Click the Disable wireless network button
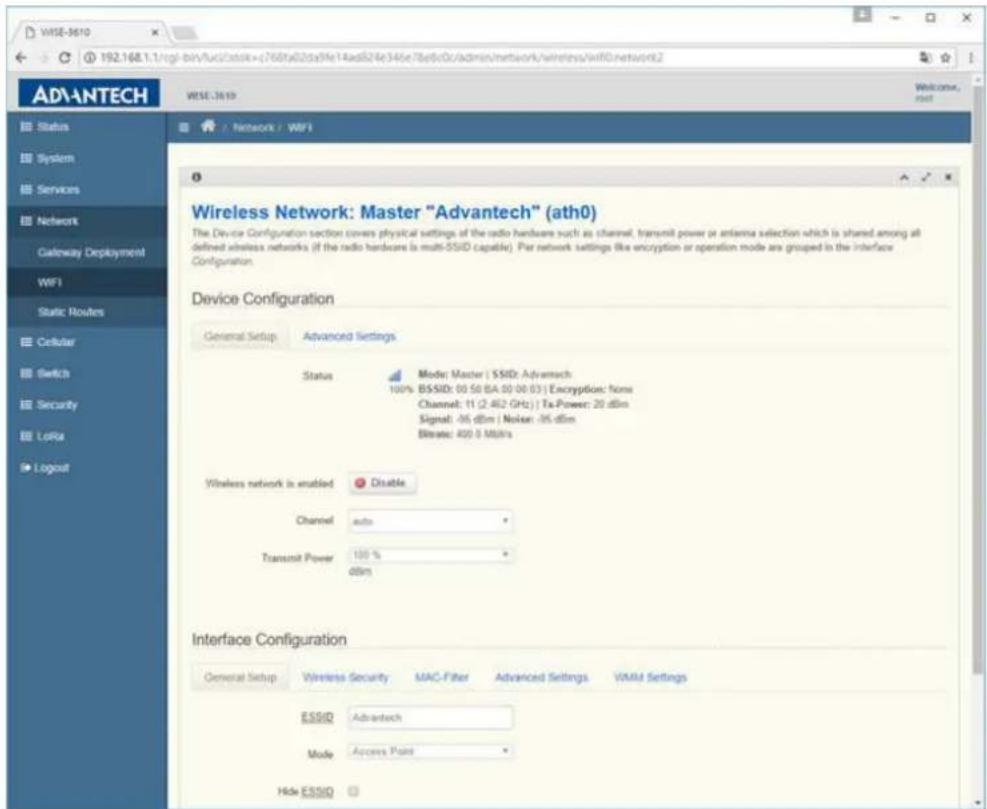The width and height of the screenshot is (987, 809). pyautogui.click(x=382, y=483)
